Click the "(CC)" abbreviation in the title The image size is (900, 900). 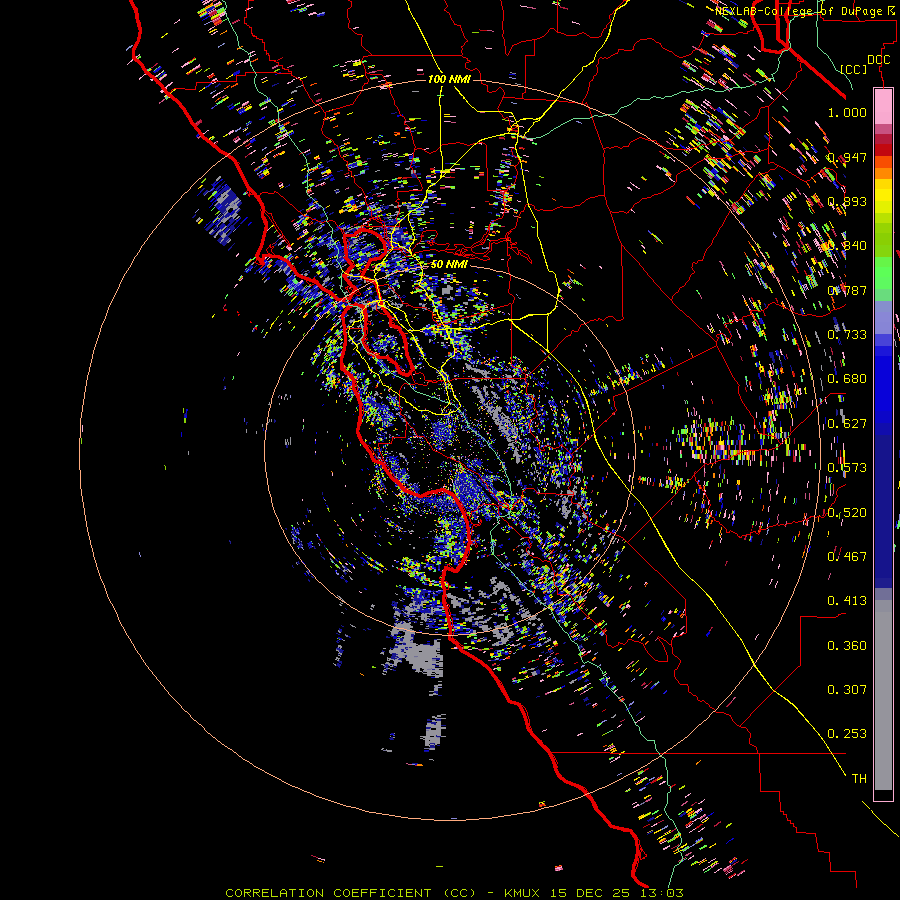pos(460,893)
